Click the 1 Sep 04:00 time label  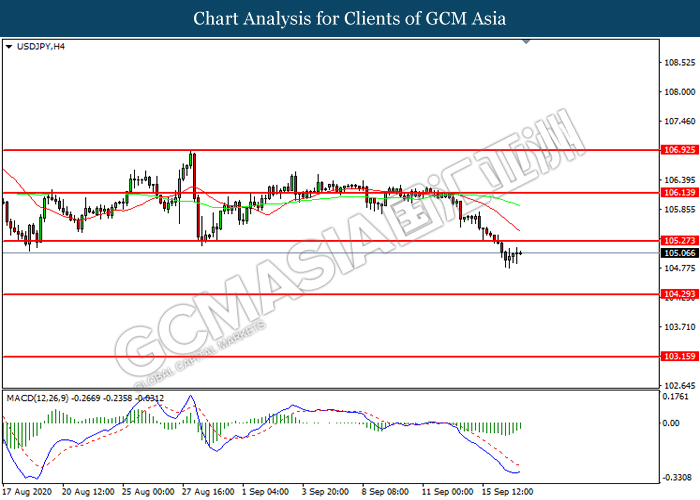tap(266, 492)
